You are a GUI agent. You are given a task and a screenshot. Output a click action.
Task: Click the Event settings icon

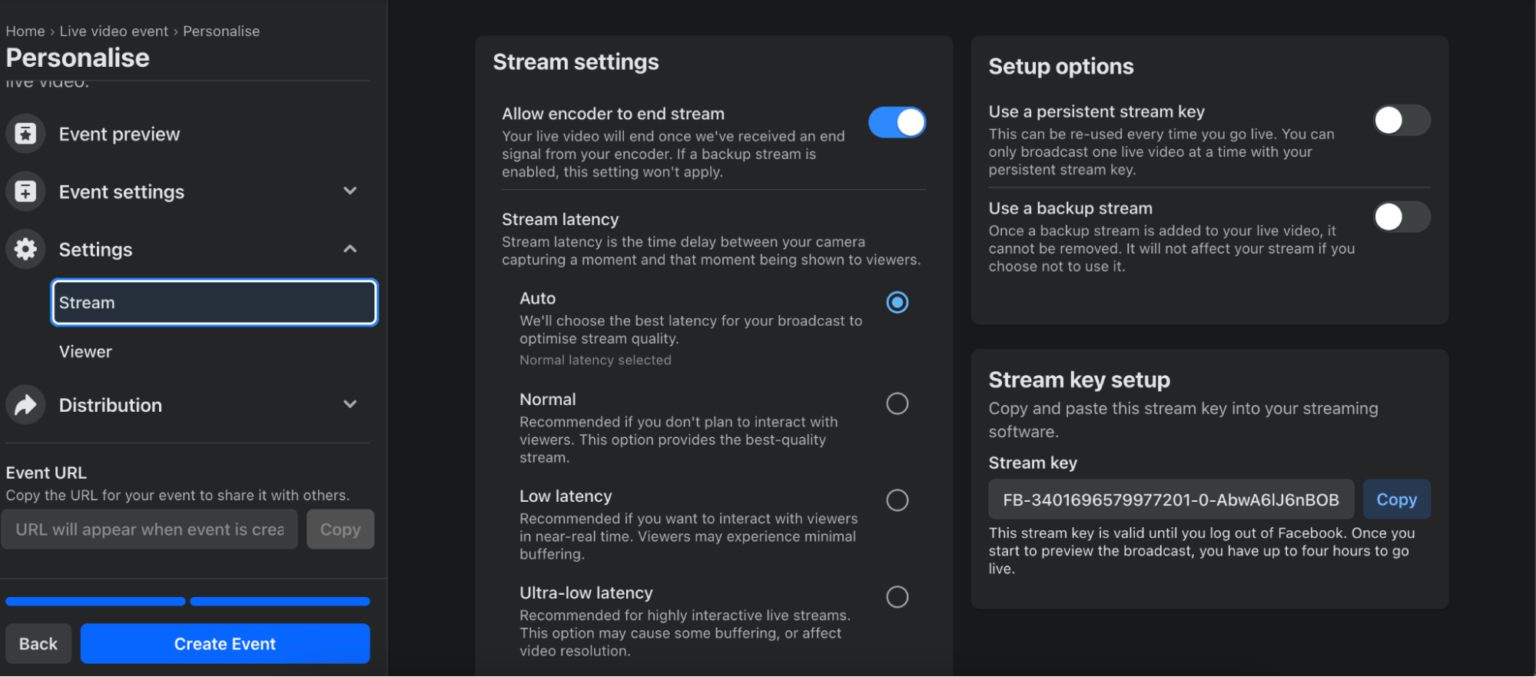click(x=26, y=191)
